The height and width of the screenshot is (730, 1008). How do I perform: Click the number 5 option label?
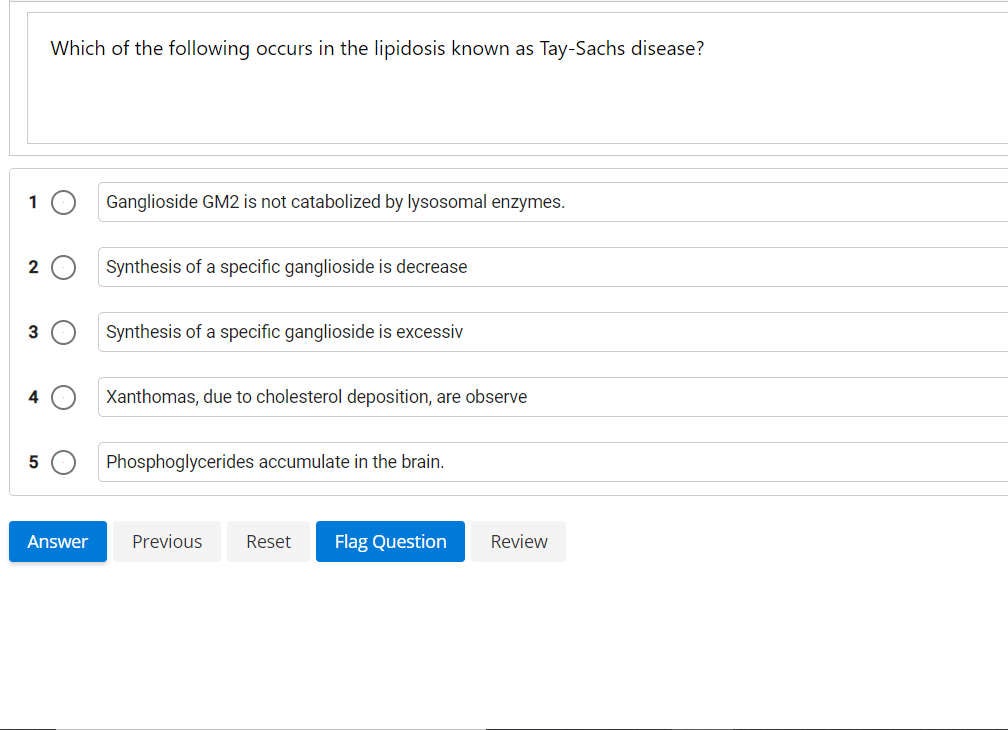pos(33,462)
